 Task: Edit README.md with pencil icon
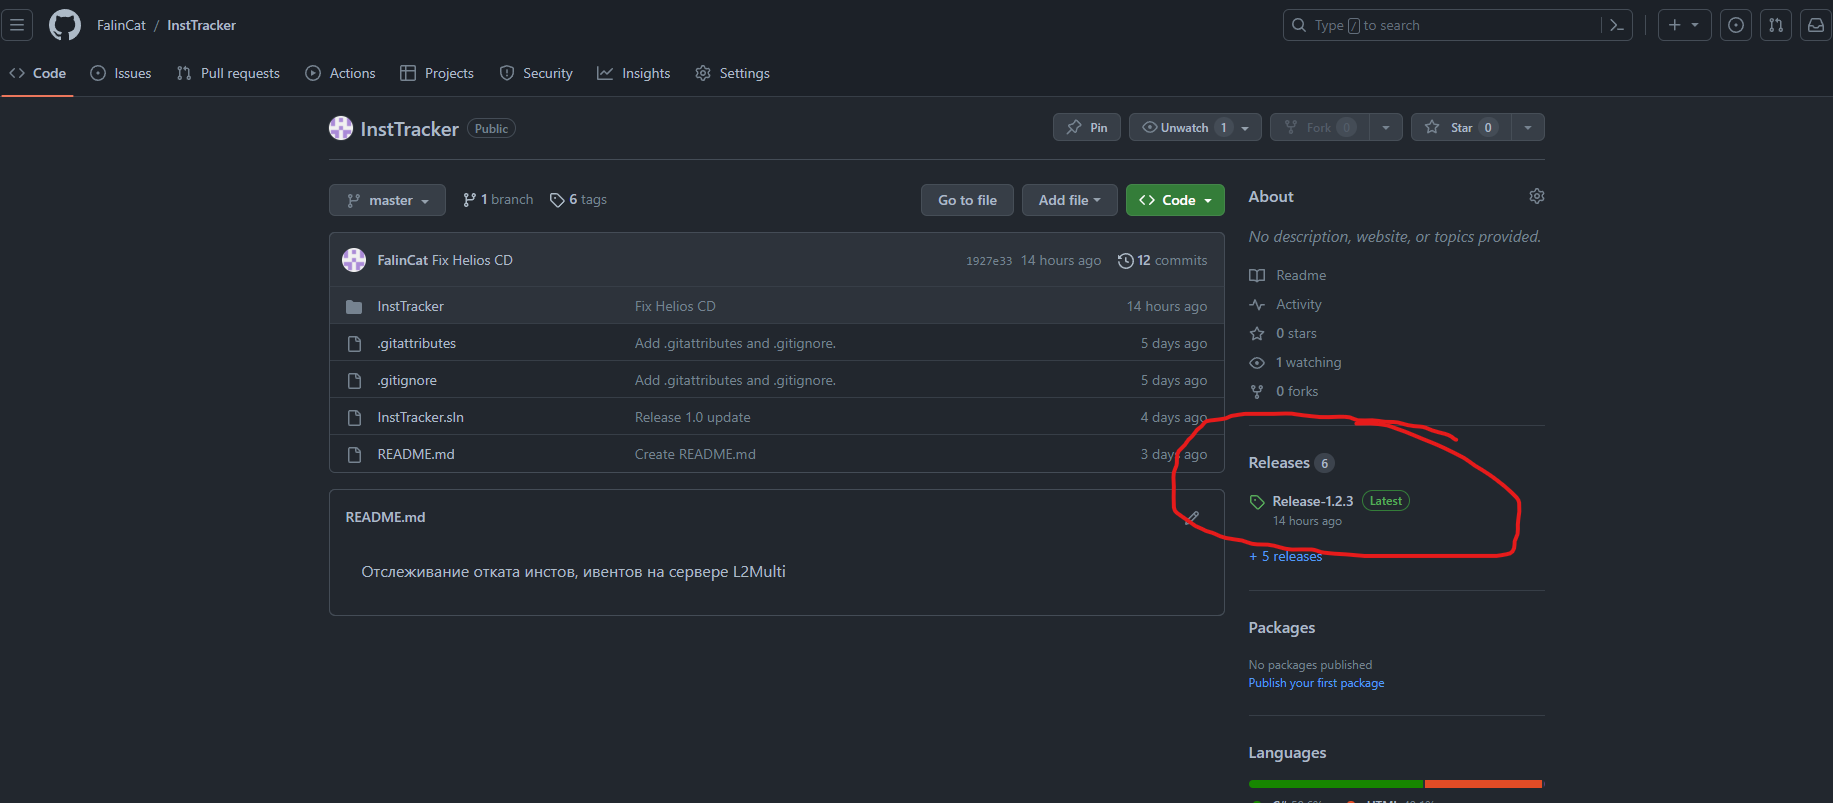point(1192,518)
